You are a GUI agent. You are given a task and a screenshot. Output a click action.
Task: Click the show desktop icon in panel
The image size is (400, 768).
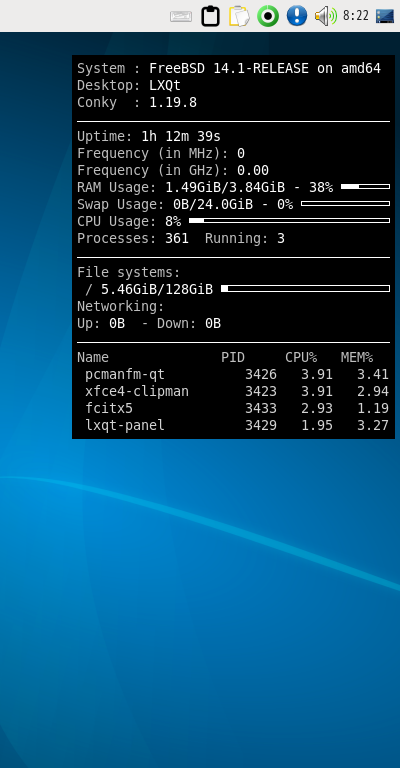(x=385, y=16)
